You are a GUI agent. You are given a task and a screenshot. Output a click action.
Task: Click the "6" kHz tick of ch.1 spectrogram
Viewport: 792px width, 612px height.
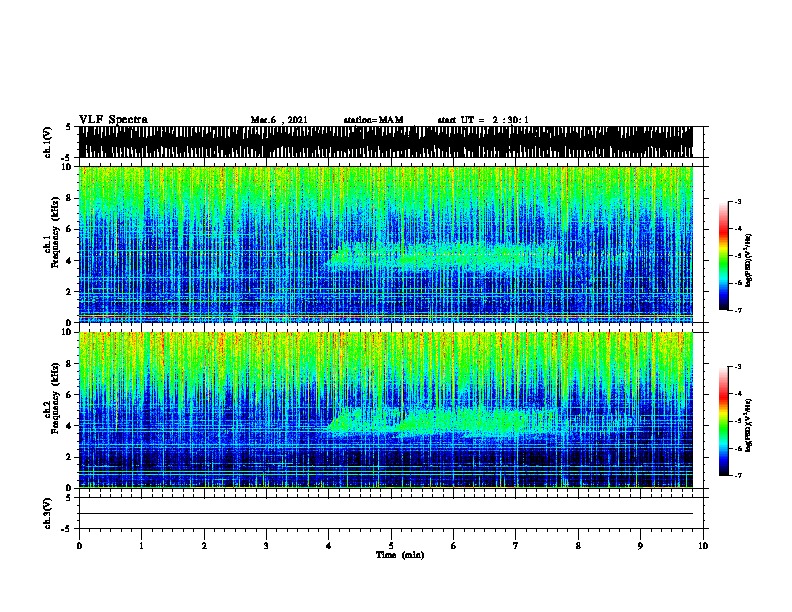click(x=69, y=229)
